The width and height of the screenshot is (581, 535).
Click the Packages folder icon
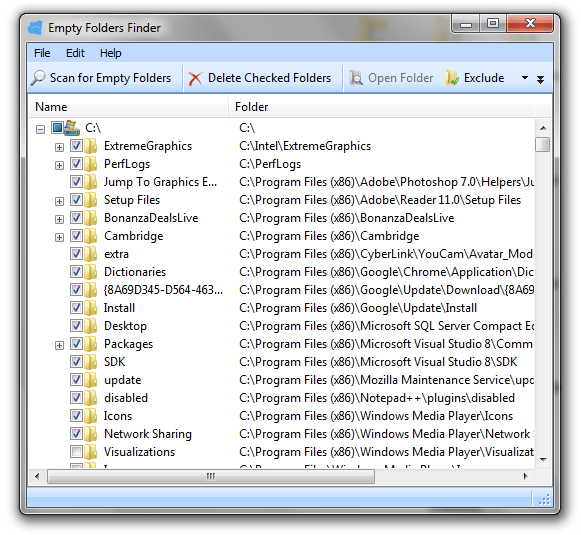click(90, 344)
